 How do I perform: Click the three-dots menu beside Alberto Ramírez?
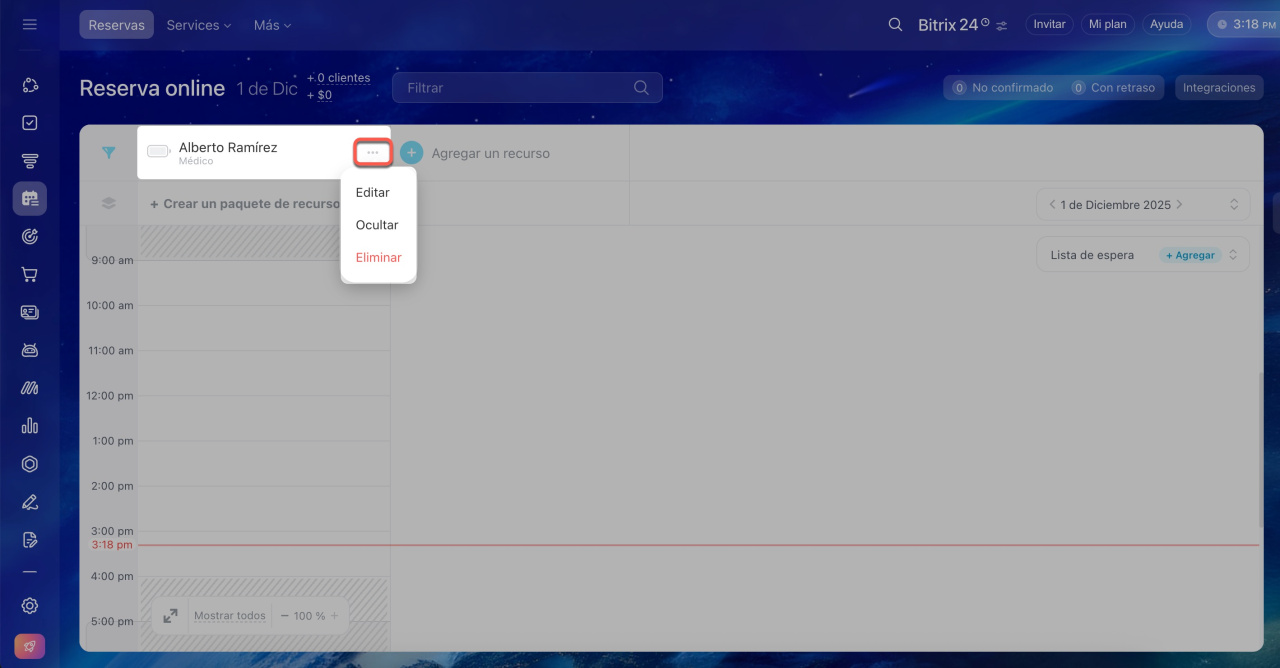click(x=372, y=153)
